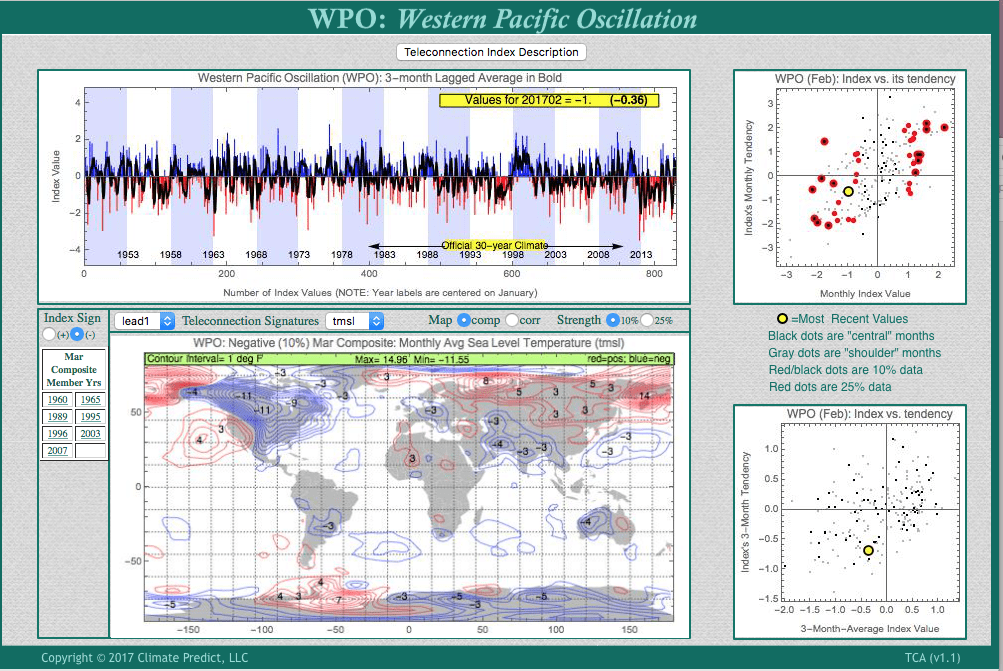Click 'Copyright © 2017 Climate Predict, LLC' footer
Image resolution: width=1003 pixels, height=671 pixels.
[x=145, y=658]
